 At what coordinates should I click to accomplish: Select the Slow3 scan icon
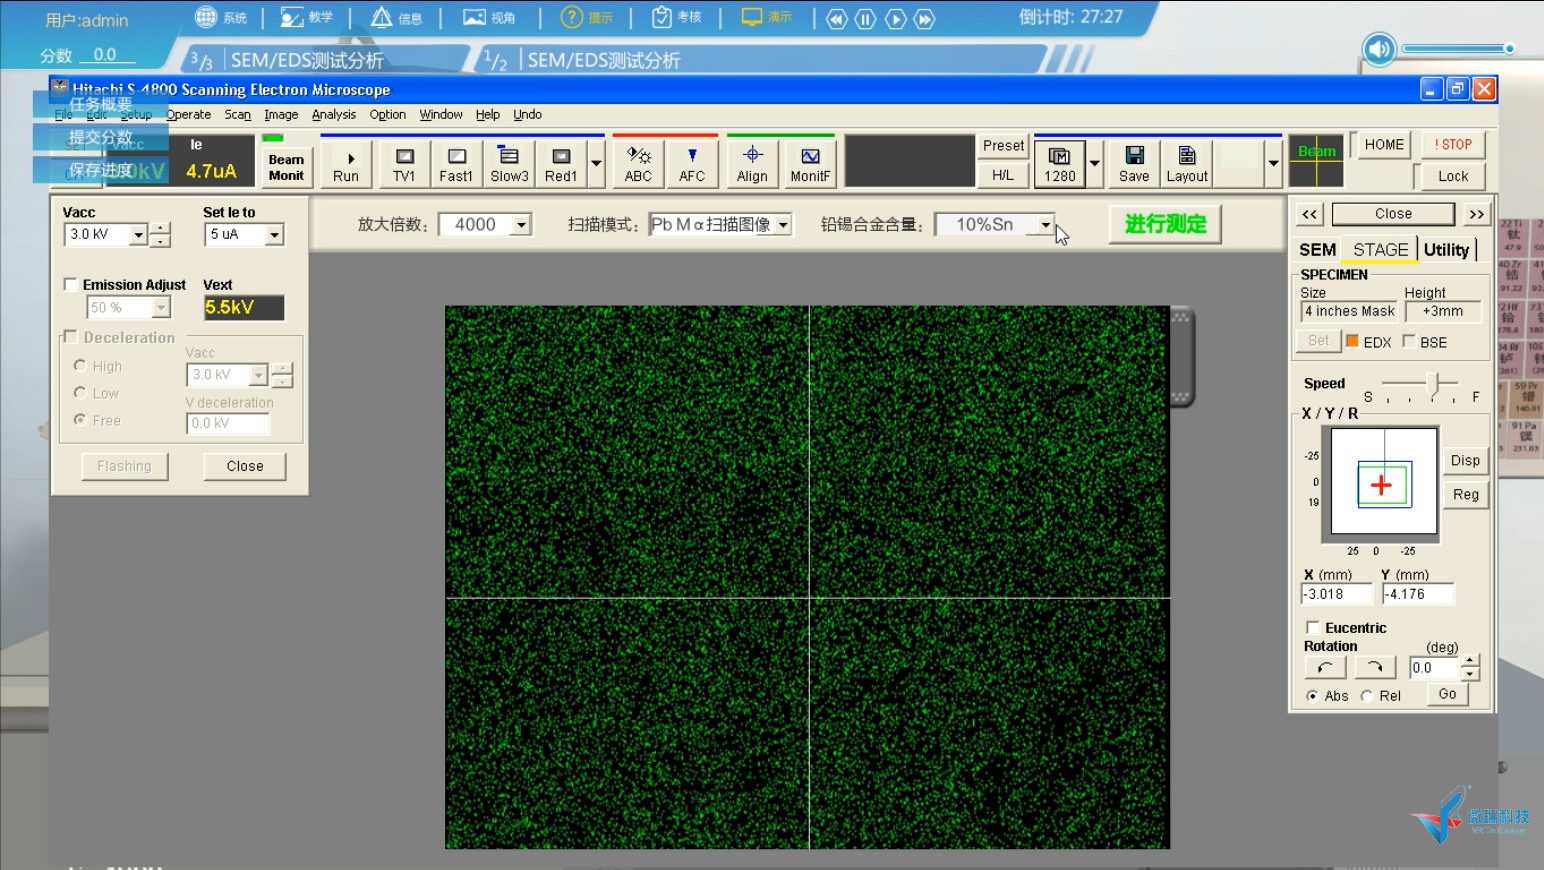[509, 165]
